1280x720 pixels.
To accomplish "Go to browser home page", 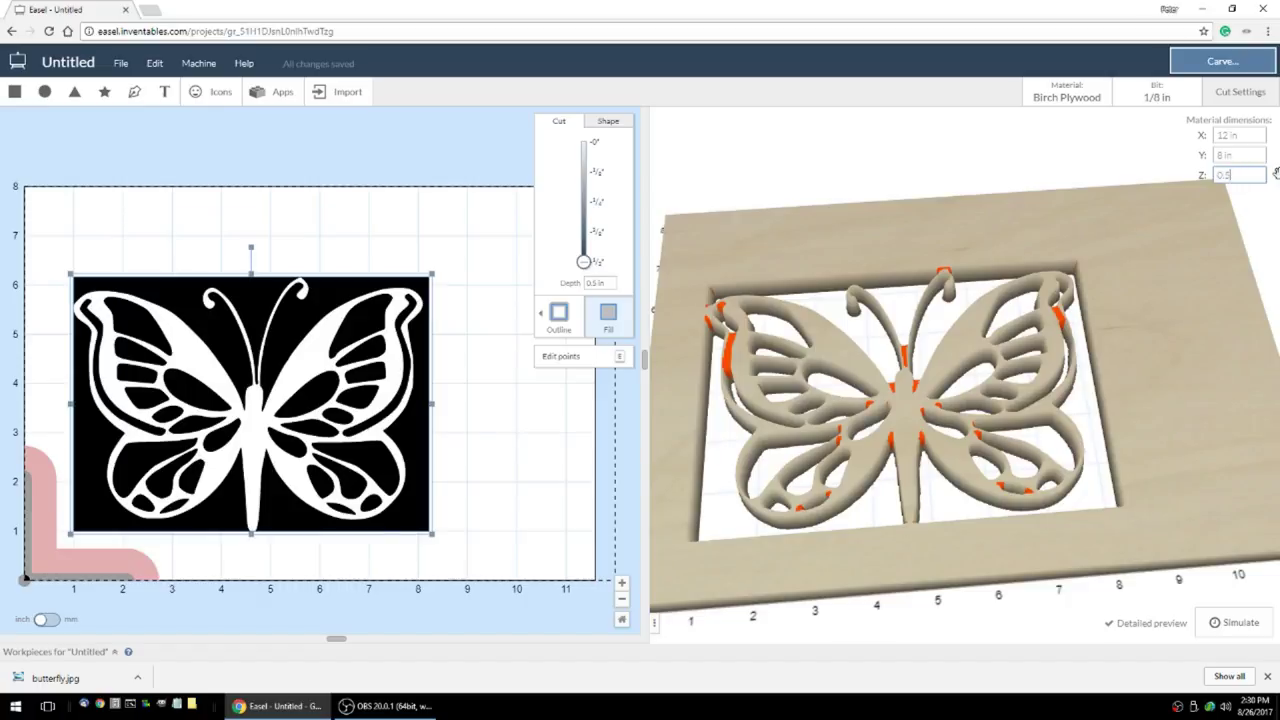I will 67,31.
